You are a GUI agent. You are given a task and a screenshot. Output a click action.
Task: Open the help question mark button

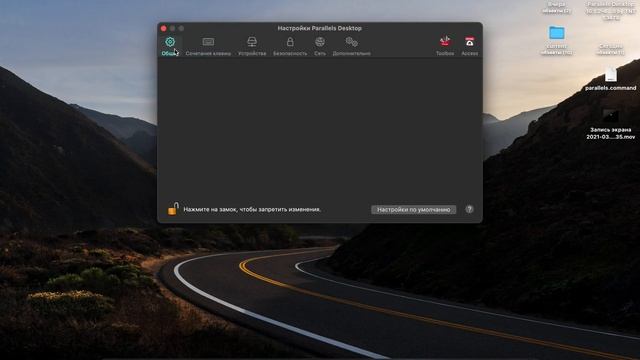[x=469, y=209]
